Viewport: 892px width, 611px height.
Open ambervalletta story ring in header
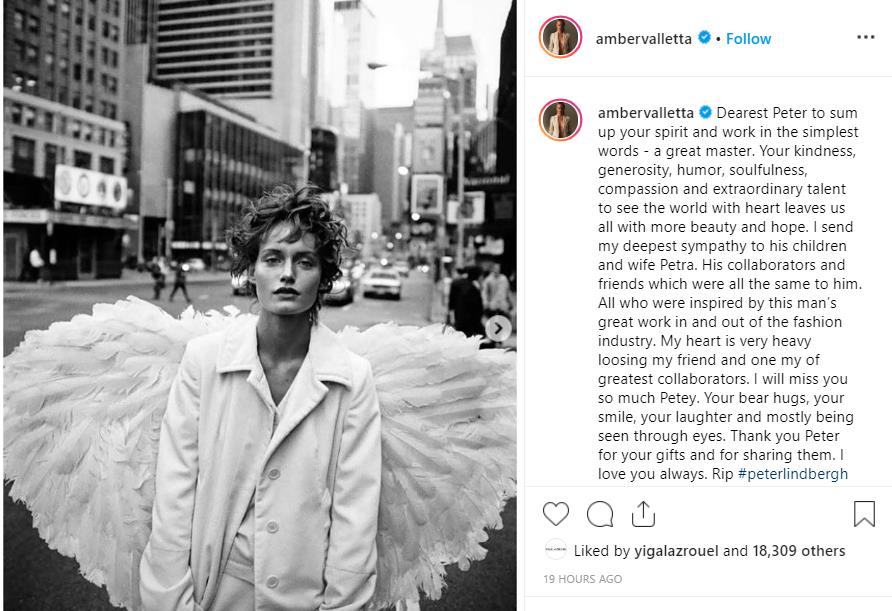pyautogui.click(x=560, y=38)
